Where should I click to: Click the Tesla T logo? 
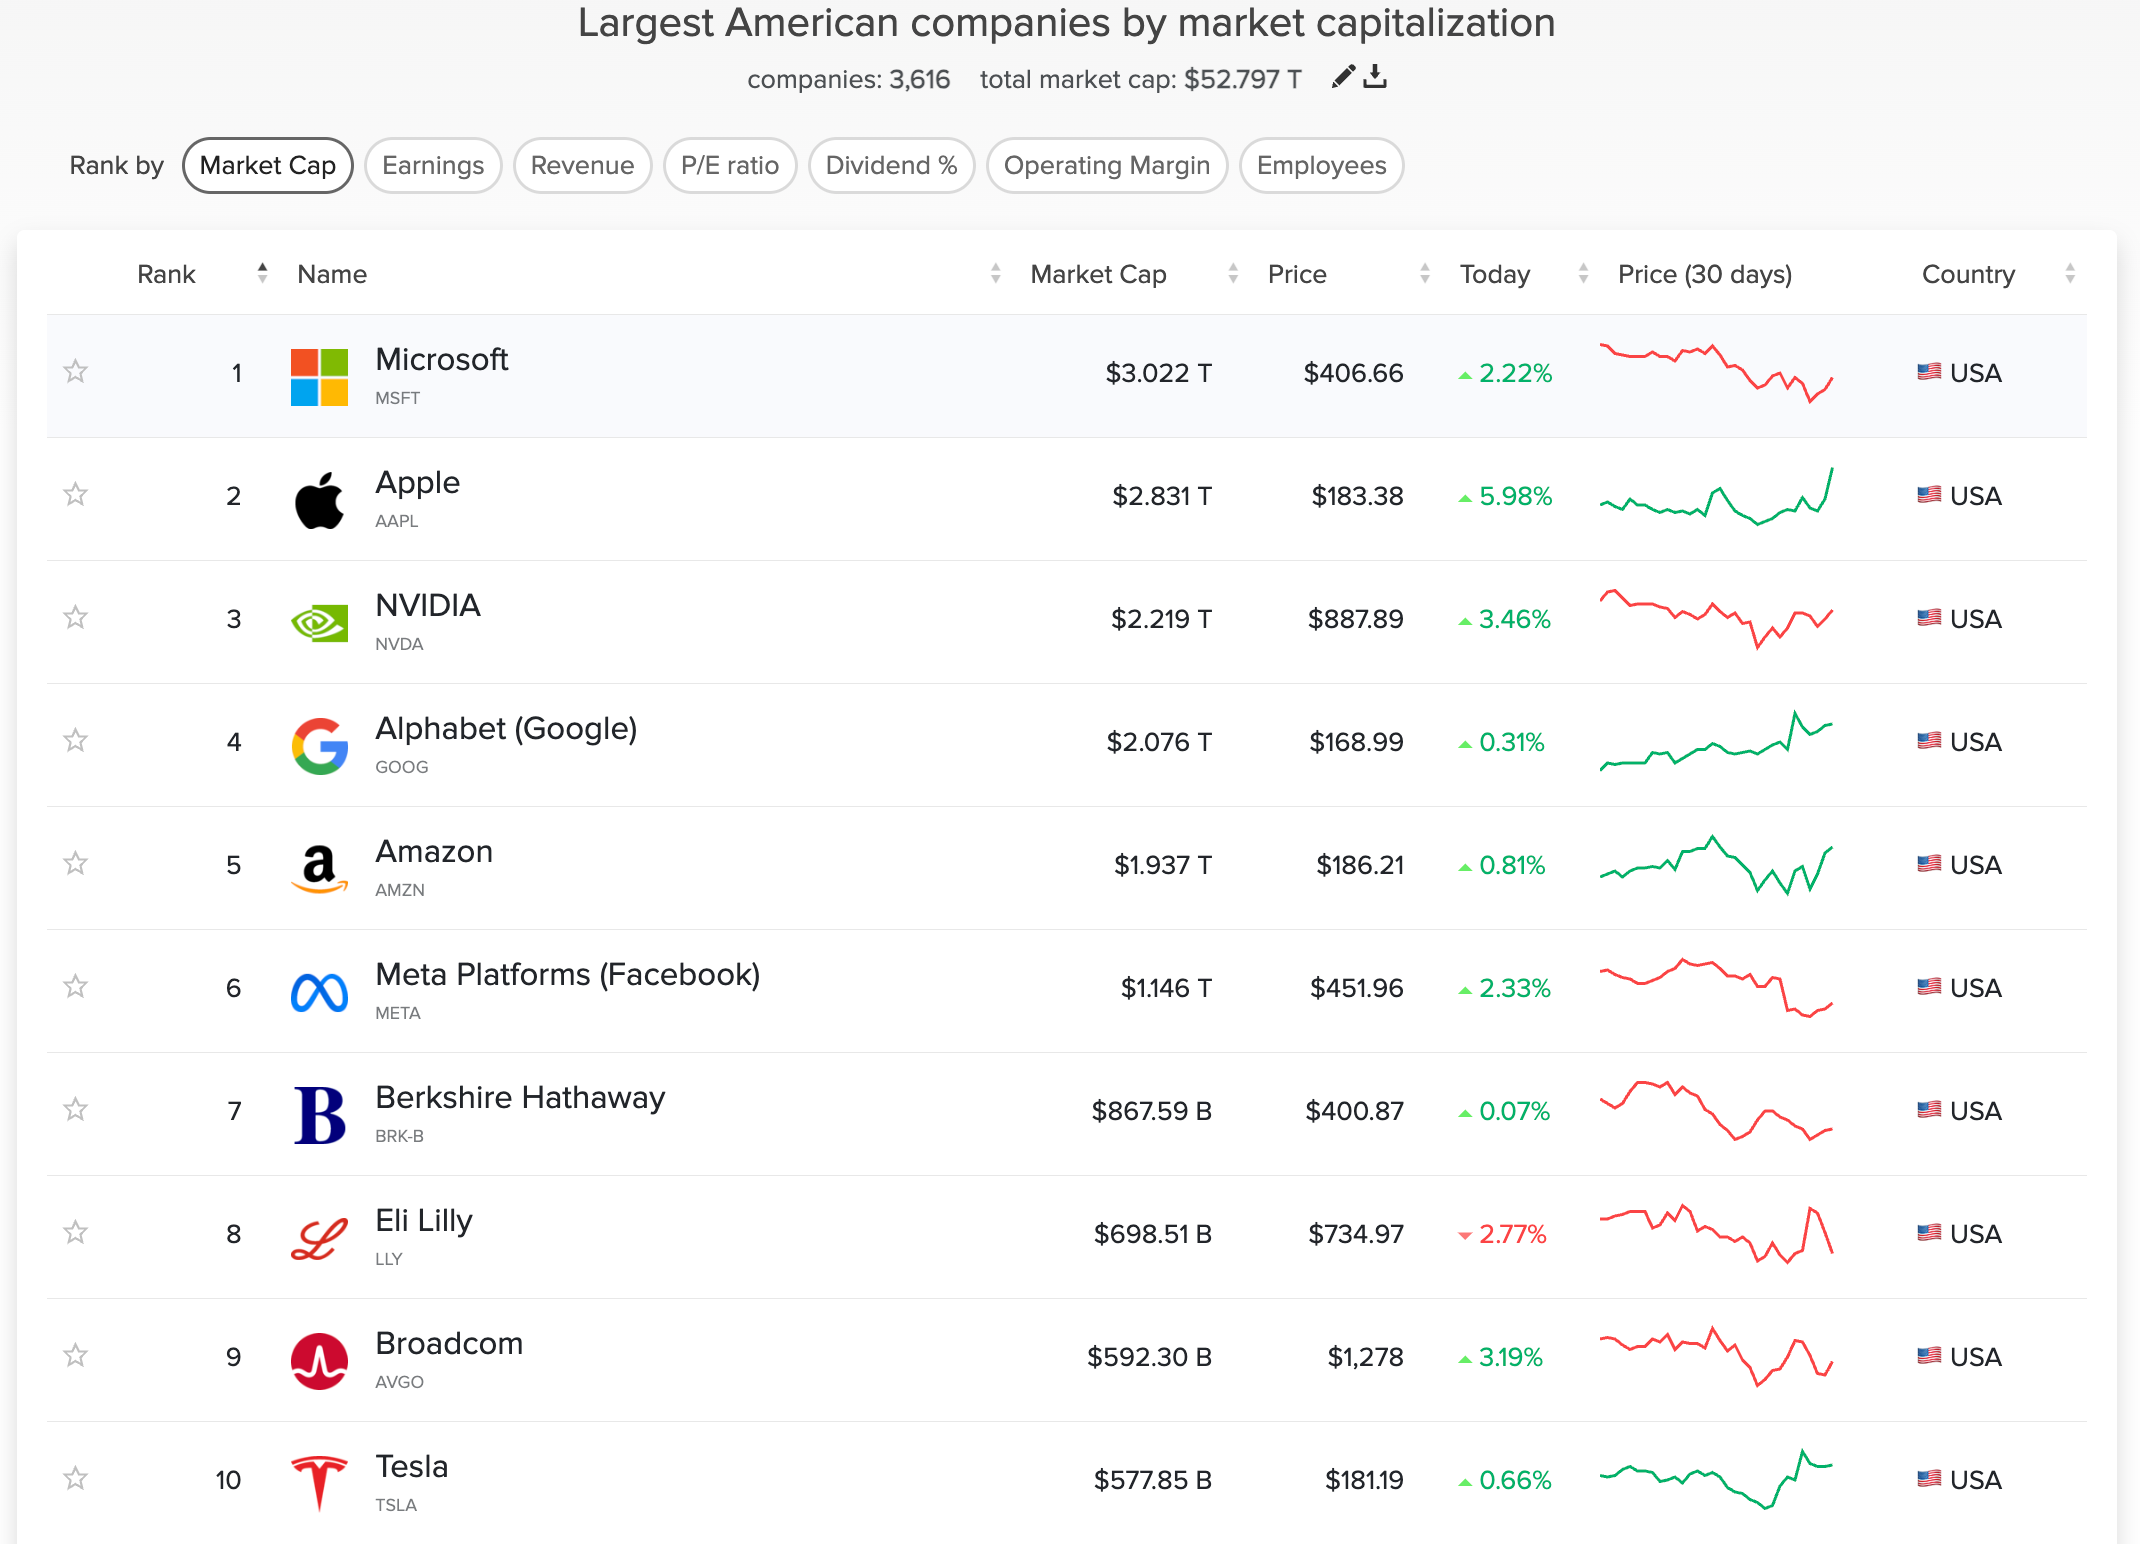coord(319,1484)
